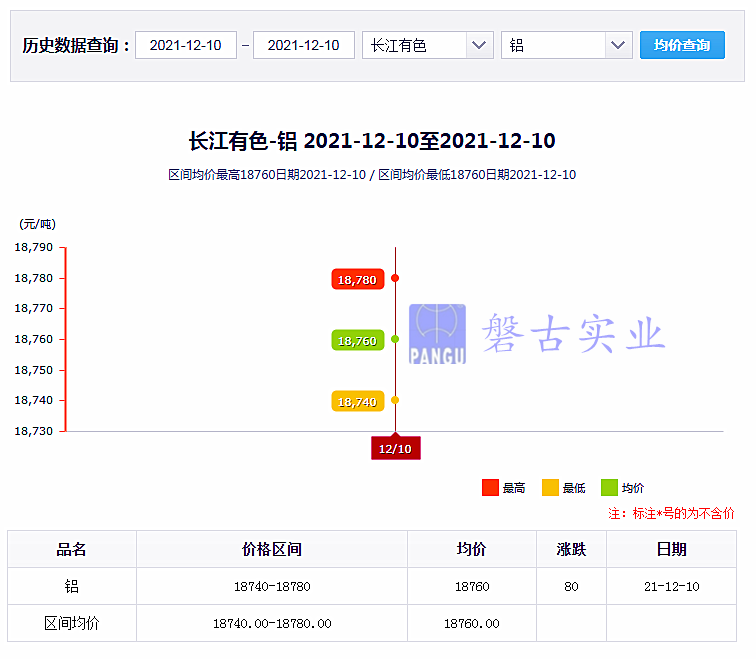Image resolution: width=756 pixels, height=659 pixels.
Task: Open the 长江有色 market dropdown
Action: [428, 45]
